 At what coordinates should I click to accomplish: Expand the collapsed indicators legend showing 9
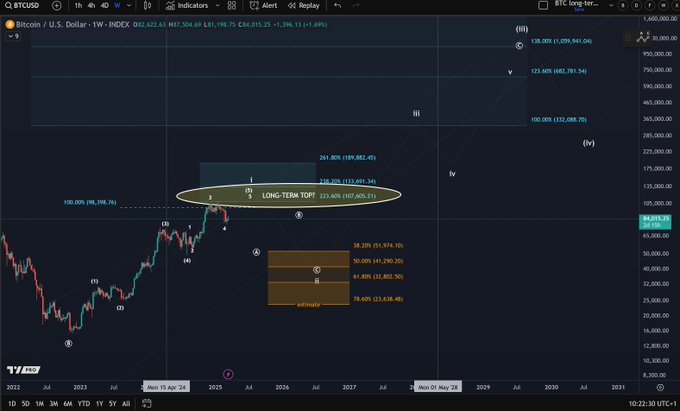[x=13, y=36]
